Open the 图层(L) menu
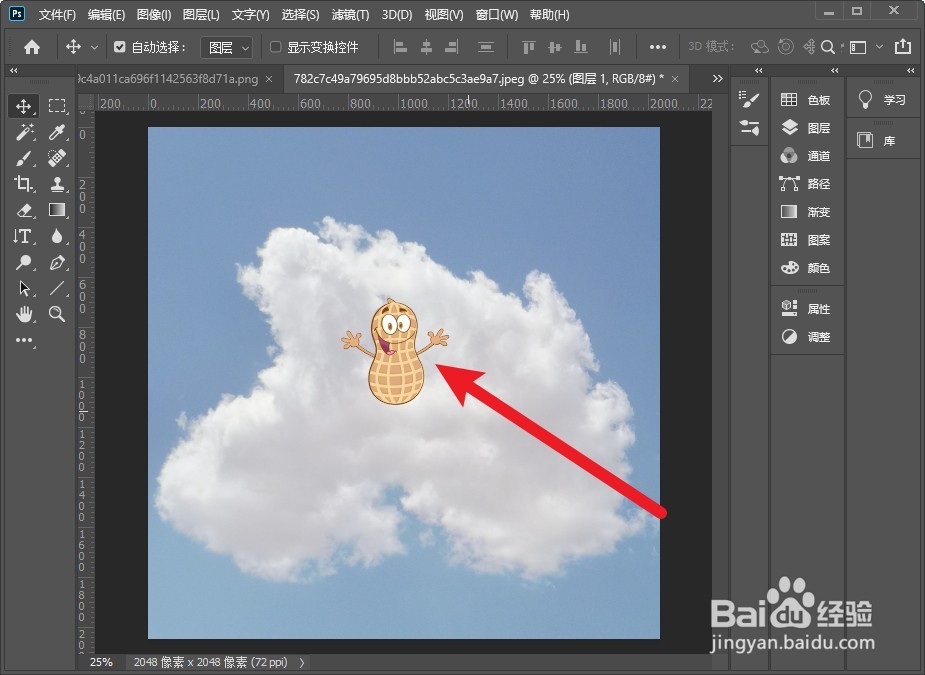The height and width of the screenshot is (675, 925). pos(201,14)
